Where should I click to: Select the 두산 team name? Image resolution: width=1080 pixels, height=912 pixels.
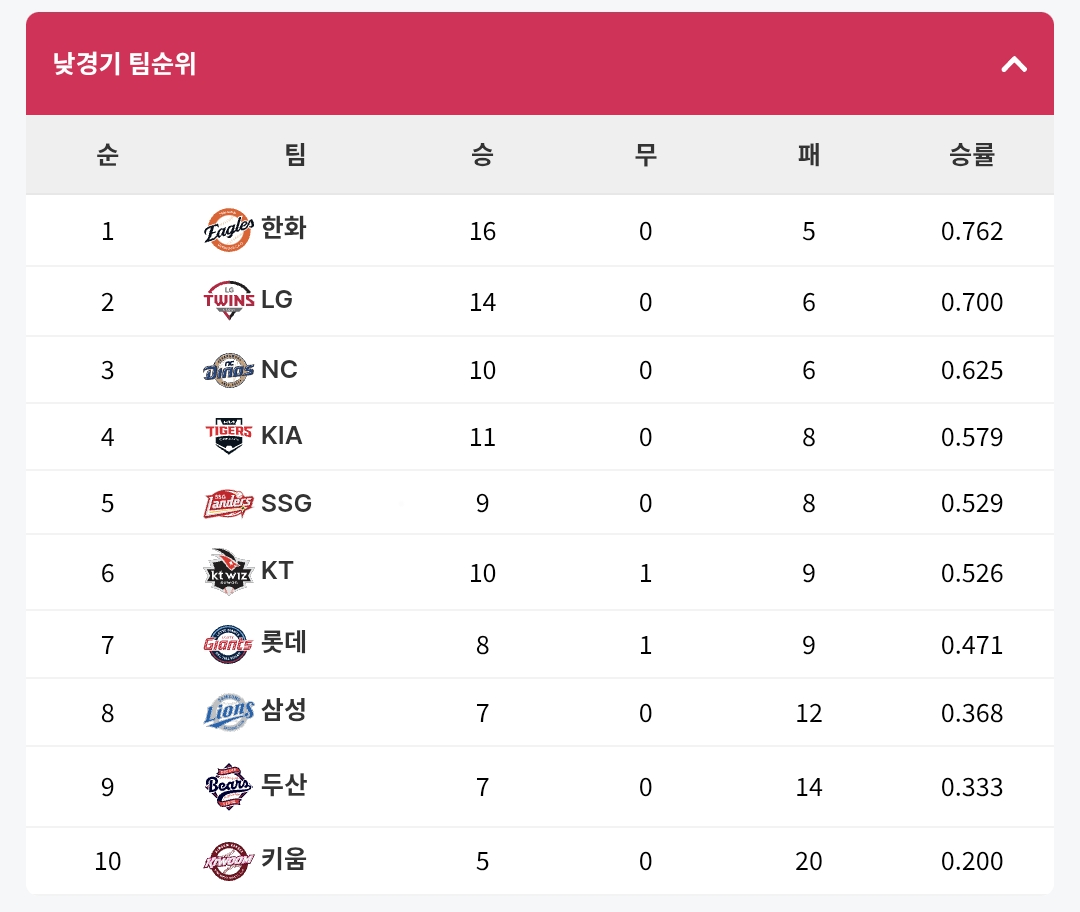coord(284,785)
